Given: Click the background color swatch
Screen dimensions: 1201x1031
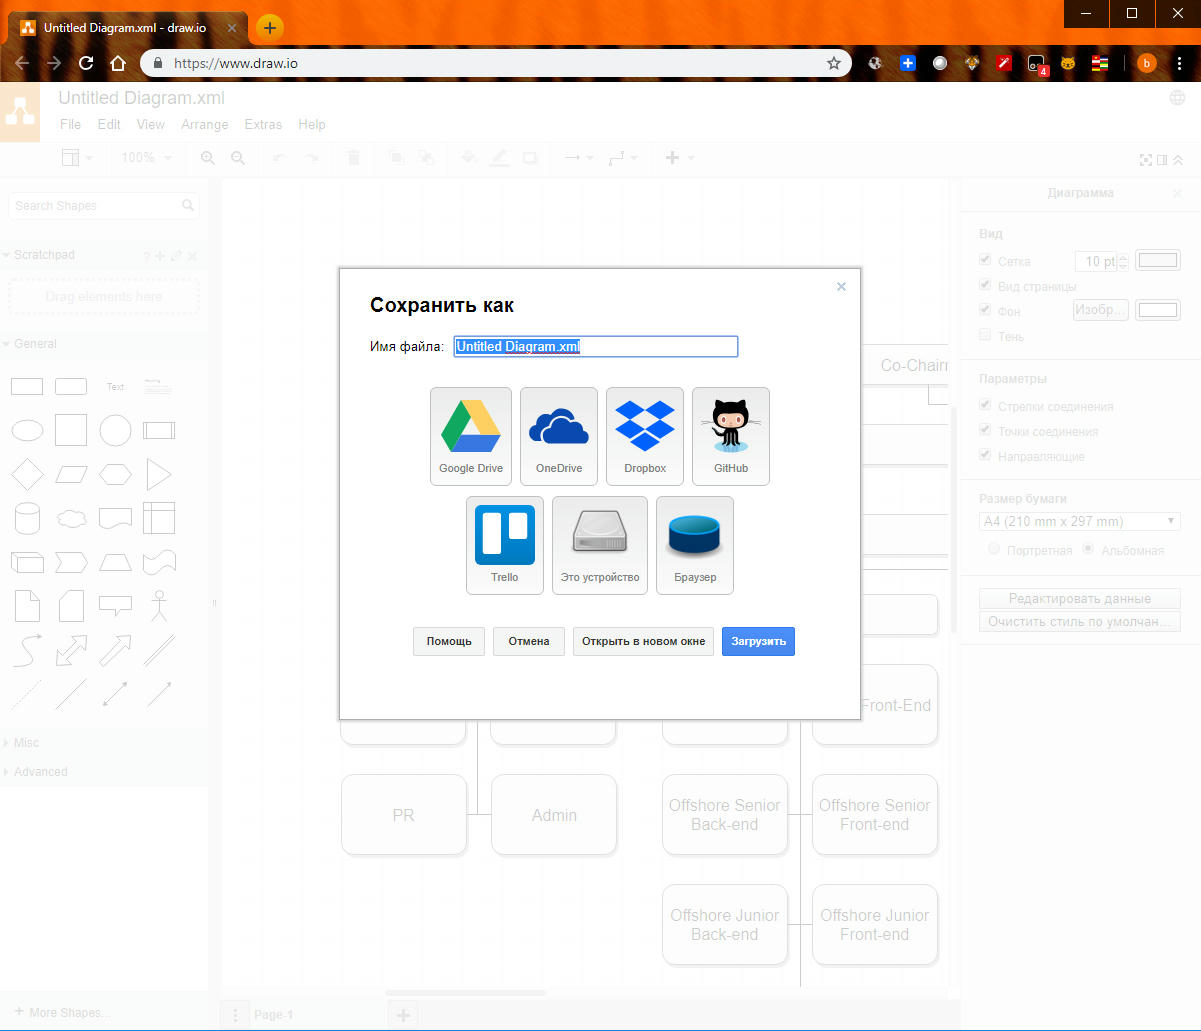Looking at the screenshot, I should point(1158,310).
